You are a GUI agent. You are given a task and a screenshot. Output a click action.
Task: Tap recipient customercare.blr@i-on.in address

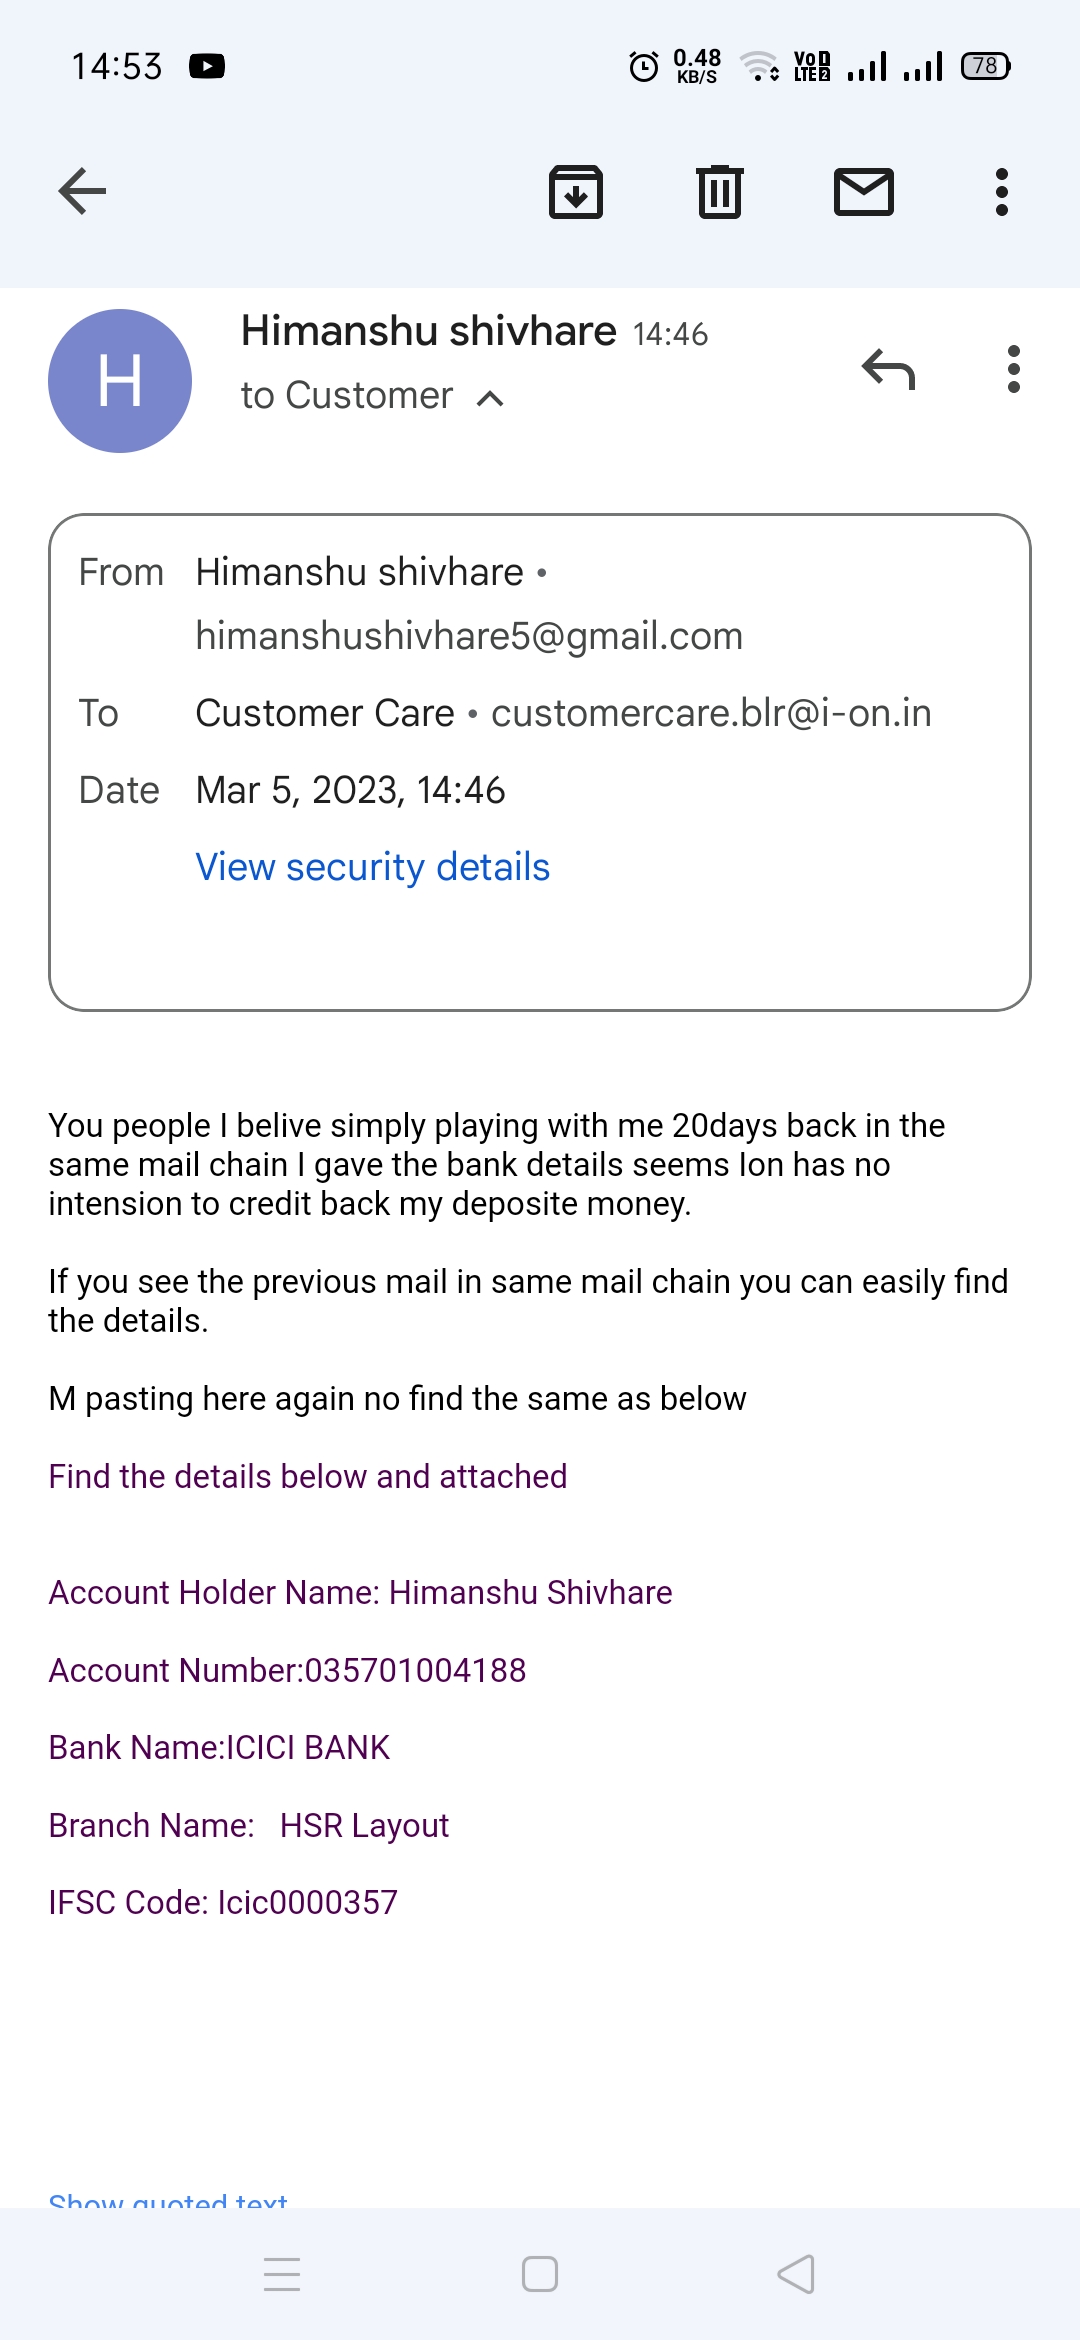click(711, 713)
